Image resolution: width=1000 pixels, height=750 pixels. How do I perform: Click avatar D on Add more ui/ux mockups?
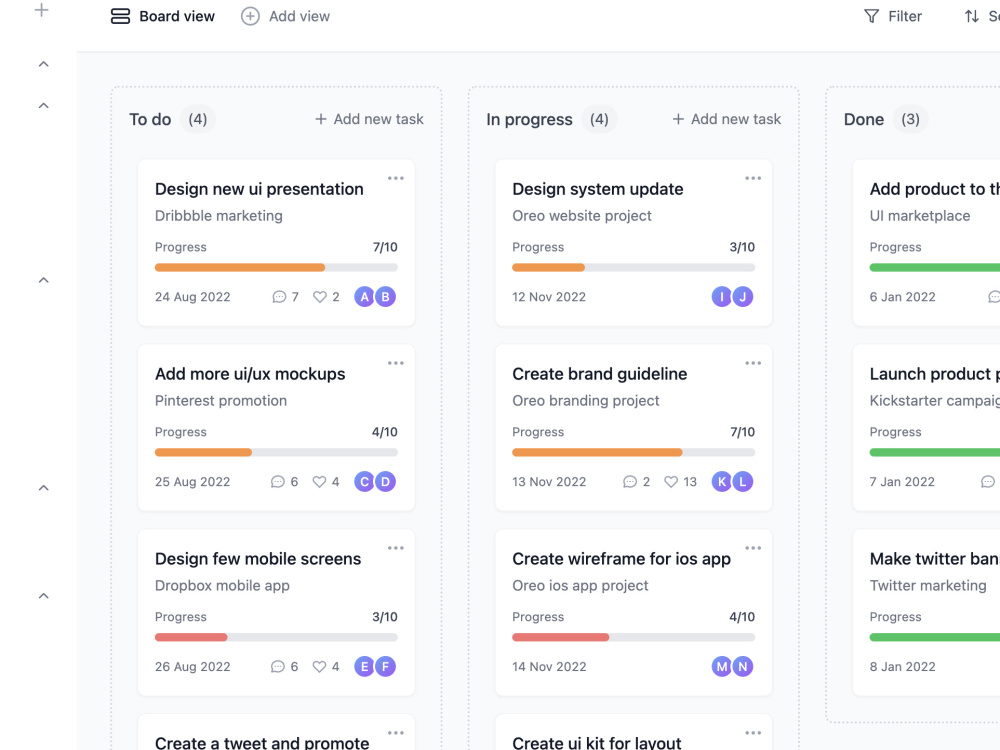pyautogui.click(x=385, y=482)
